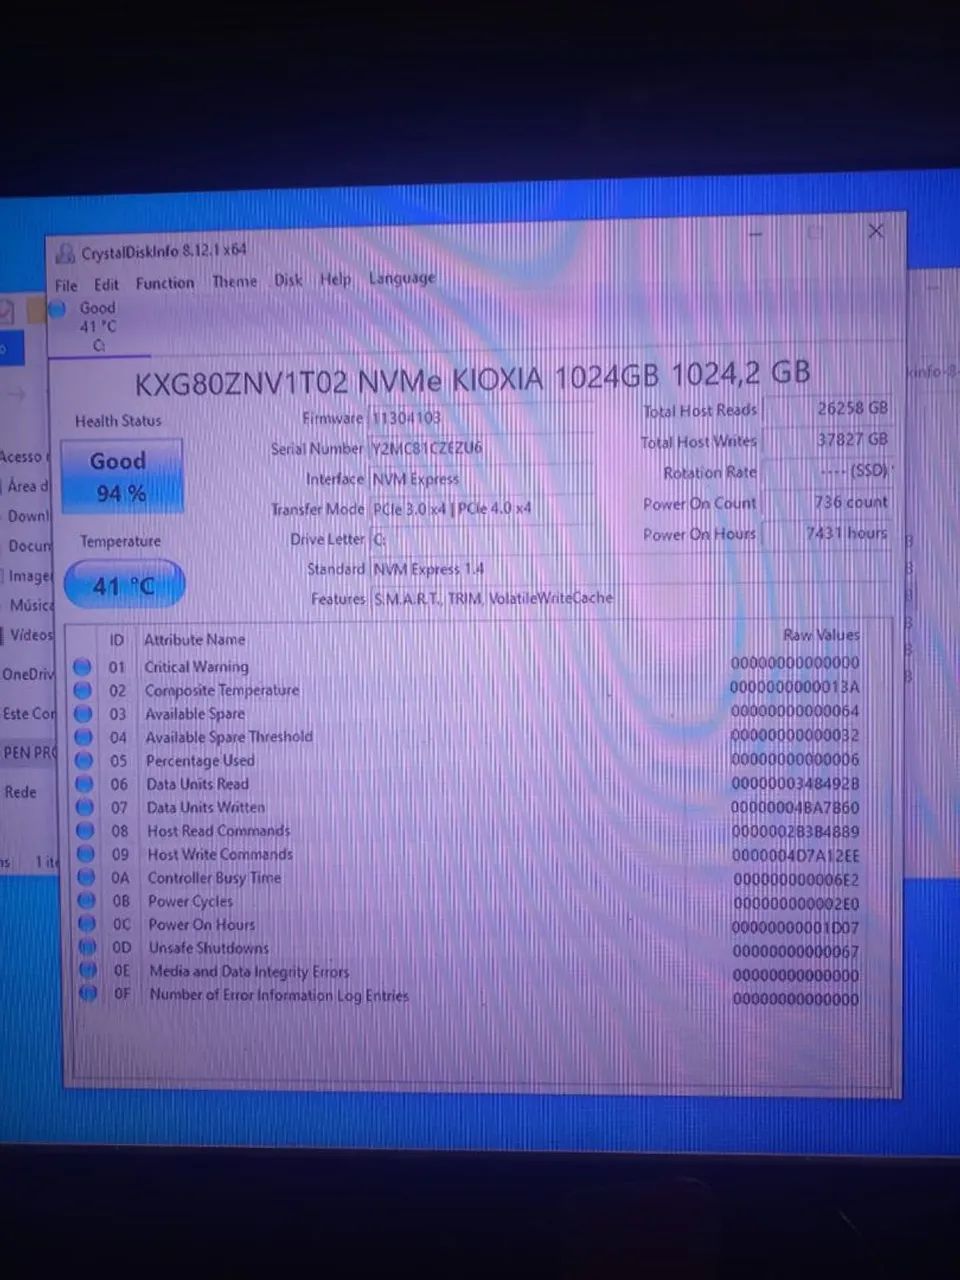Open Música in the Explorer sidebar behind

[x=32, y=605]
